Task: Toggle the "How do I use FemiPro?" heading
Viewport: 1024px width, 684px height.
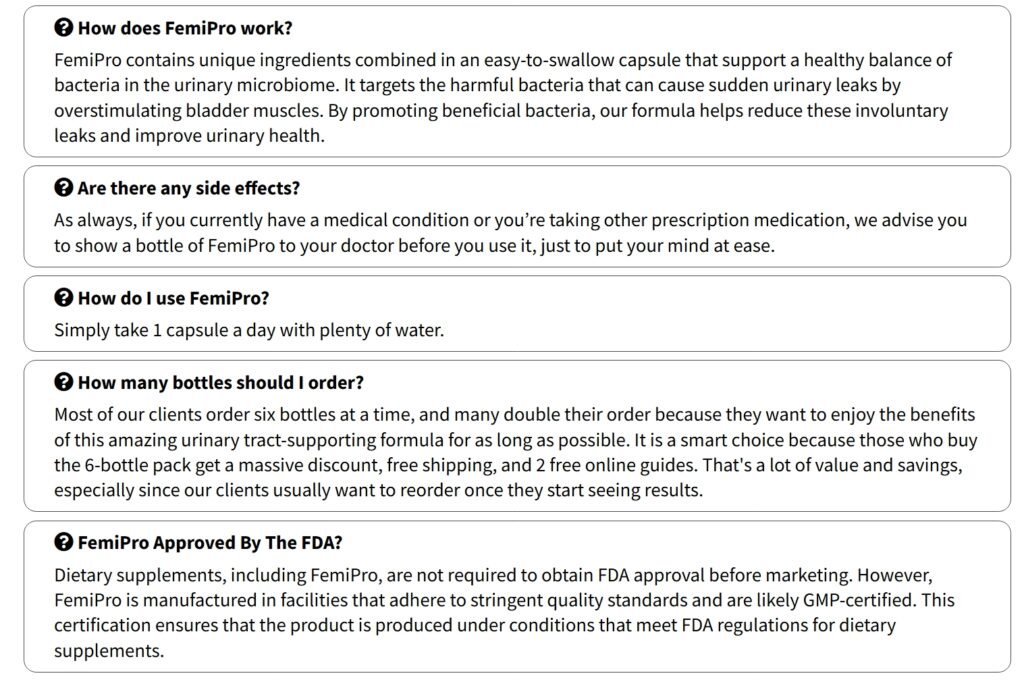Action: pyautogui.click(x=173, y=297)
